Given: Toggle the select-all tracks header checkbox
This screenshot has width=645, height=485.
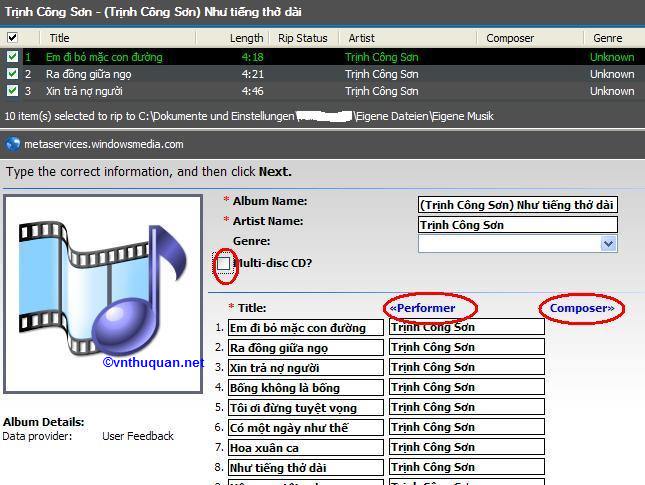Looking at the screenshot, I should pos(12,38).
